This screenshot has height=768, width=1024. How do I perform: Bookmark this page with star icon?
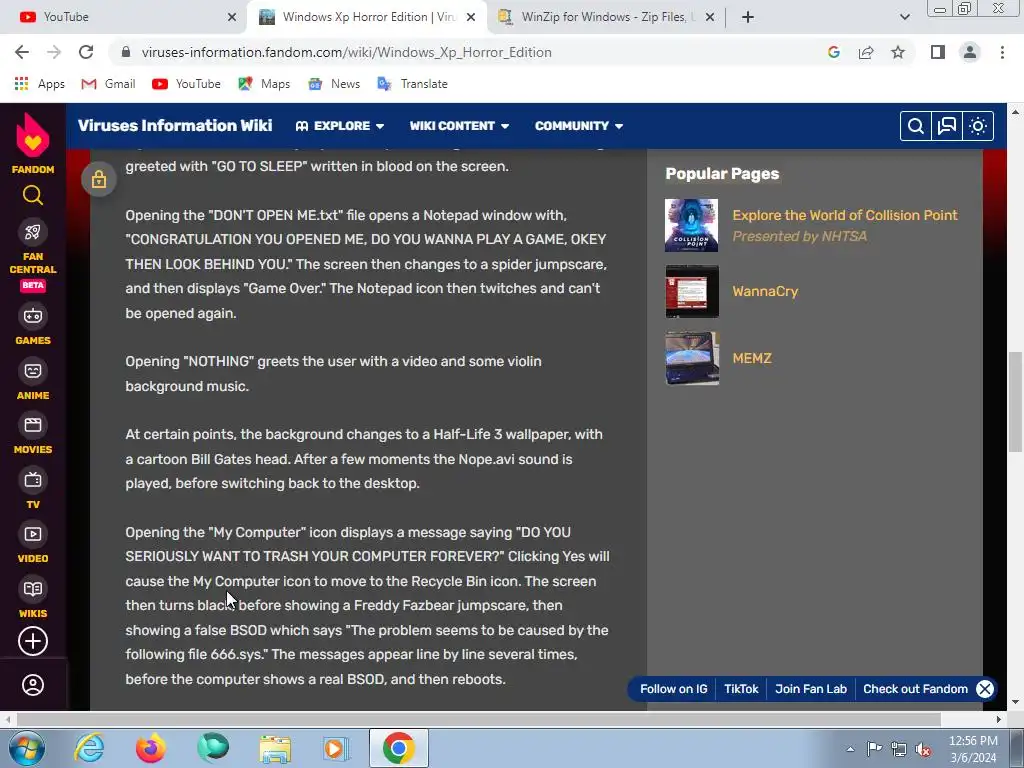click(898, 52)
